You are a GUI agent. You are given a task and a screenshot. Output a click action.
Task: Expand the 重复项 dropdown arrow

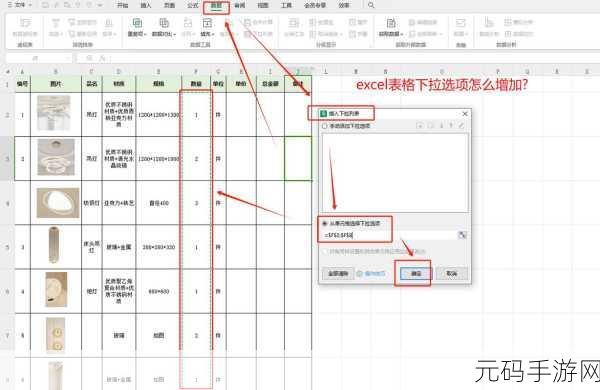click(x=145, y=34)
